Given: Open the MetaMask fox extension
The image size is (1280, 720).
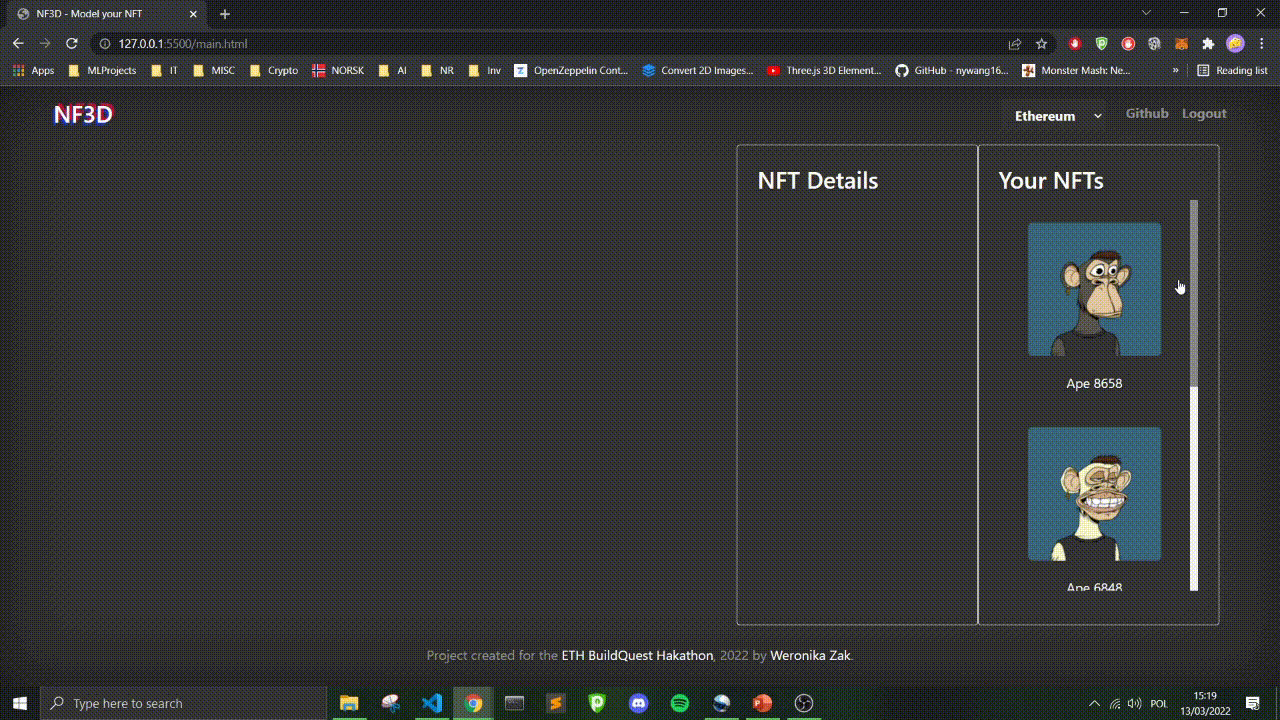Looking at the screenshot, I should (x=1181, y=44).
